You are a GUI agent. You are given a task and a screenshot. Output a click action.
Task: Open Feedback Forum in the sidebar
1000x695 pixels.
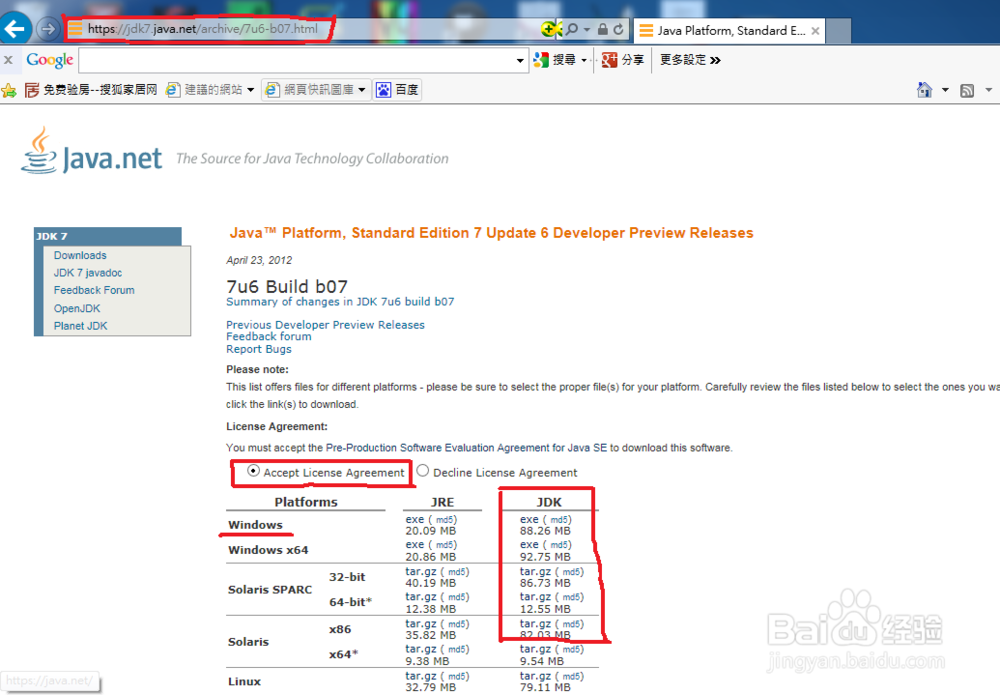click(x=94, y=290)
